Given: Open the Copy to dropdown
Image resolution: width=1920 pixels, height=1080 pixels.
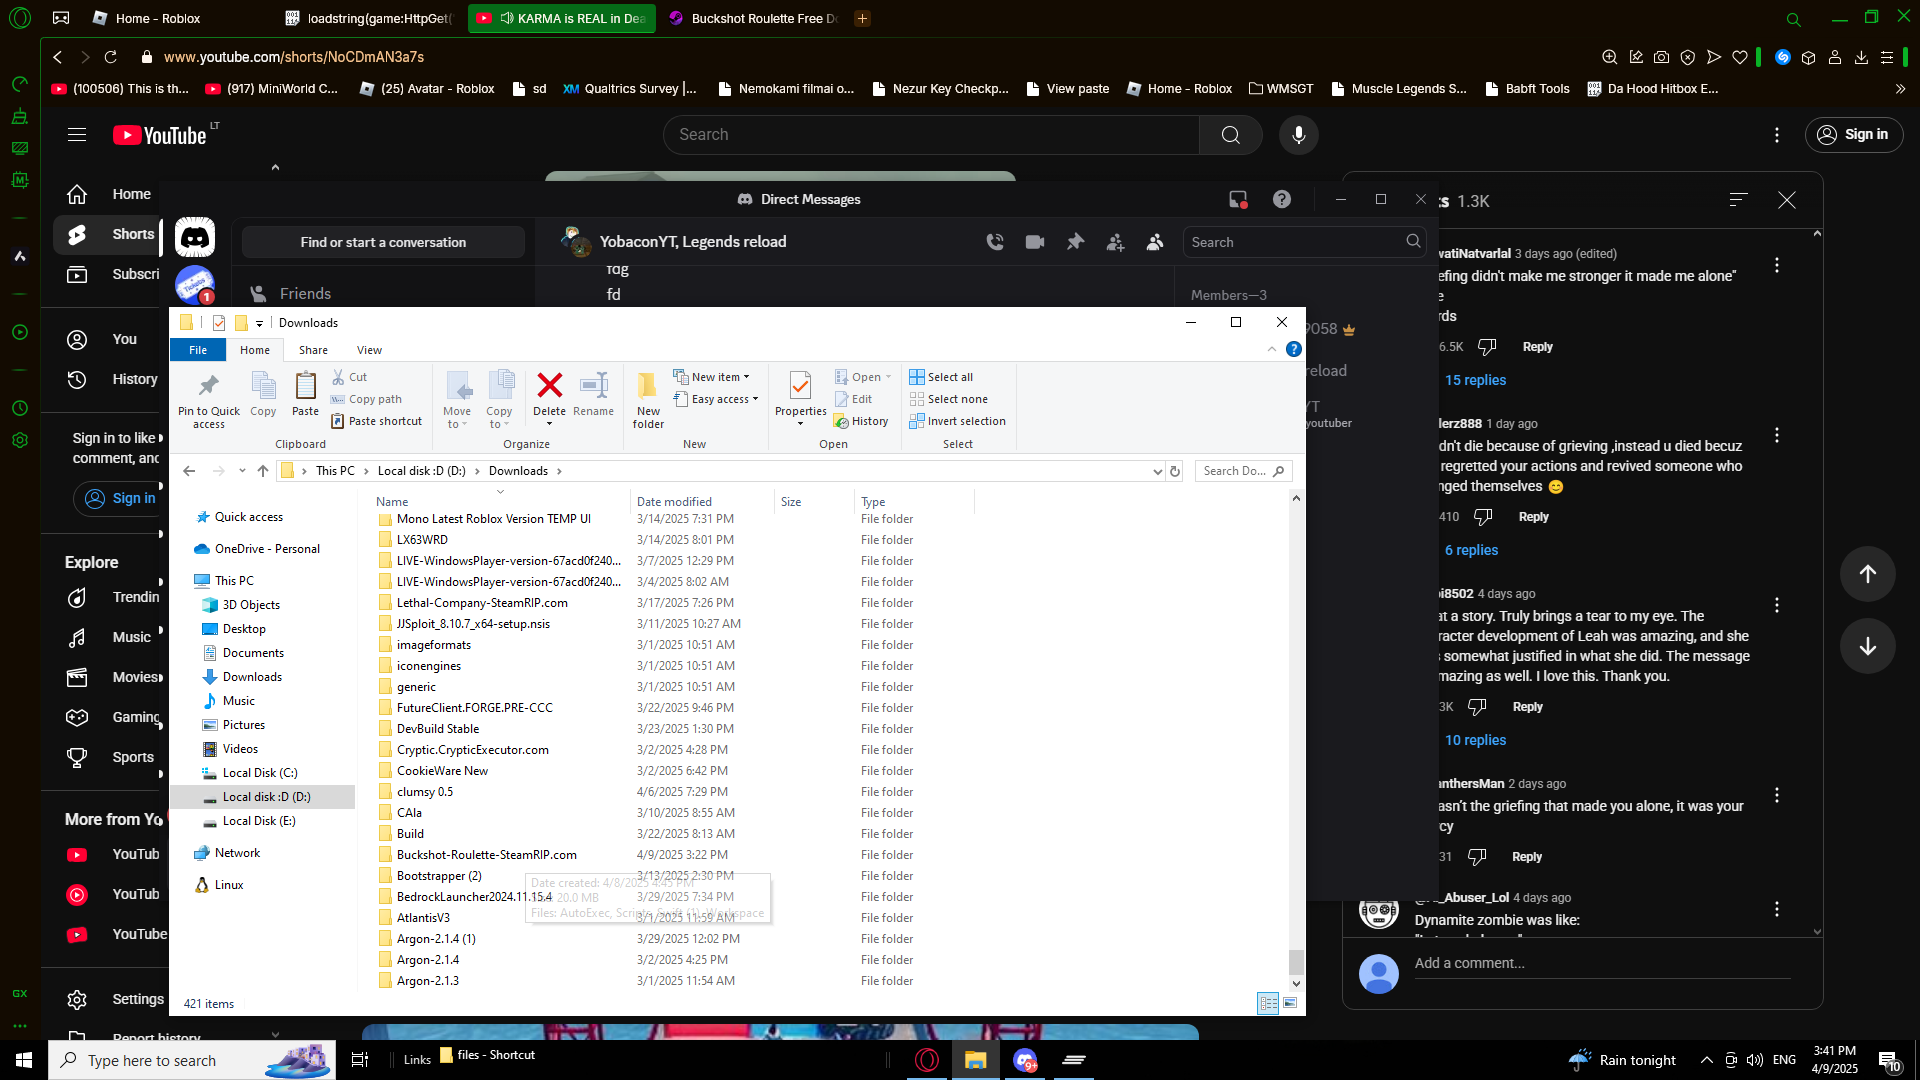Looking at the screenshot, I should click(x=499, y=400).
